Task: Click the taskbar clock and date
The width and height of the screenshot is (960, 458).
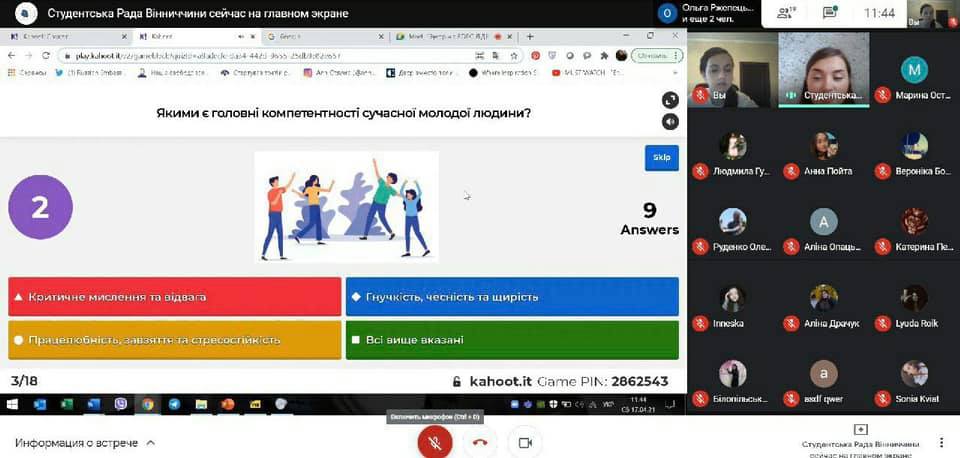Action: (639, 404)
